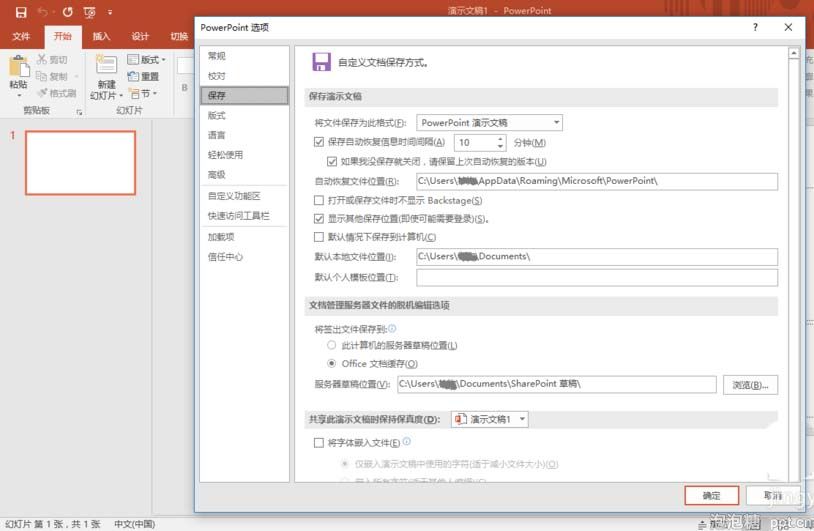
Task: Select 高级 in options sidebar
Action: click(x=216, y=175)
